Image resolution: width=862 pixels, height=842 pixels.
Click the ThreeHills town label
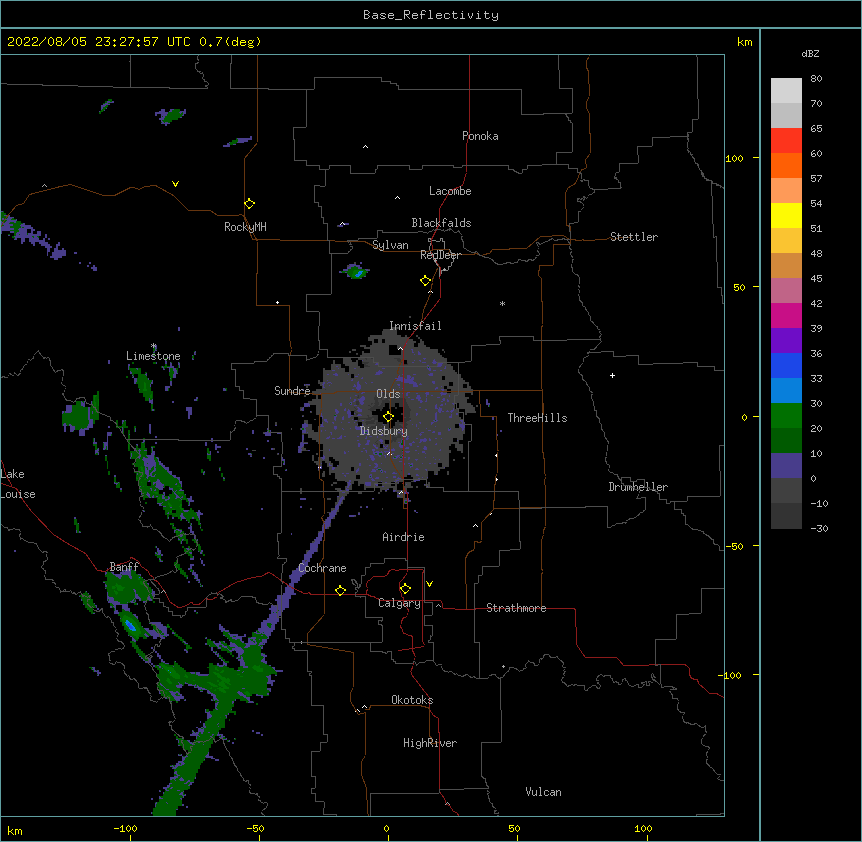[x=537, y=418]
